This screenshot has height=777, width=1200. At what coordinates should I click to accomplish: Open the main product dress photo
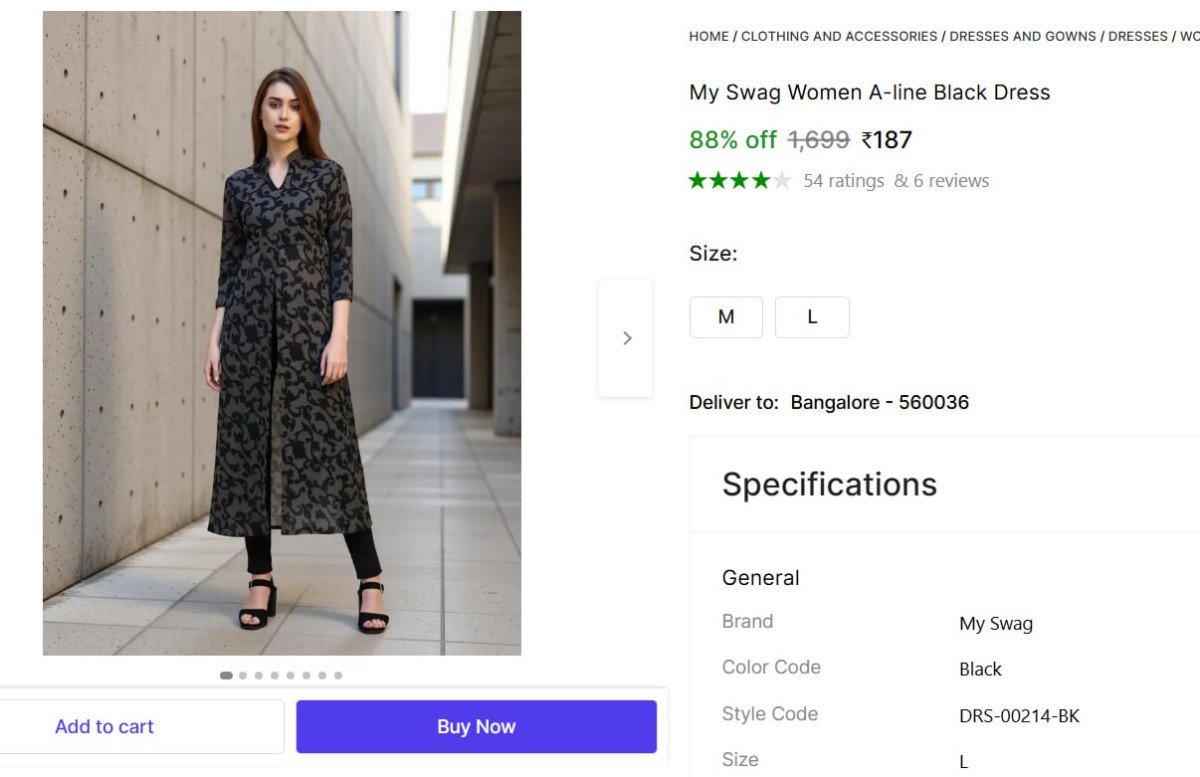[282, 333]
